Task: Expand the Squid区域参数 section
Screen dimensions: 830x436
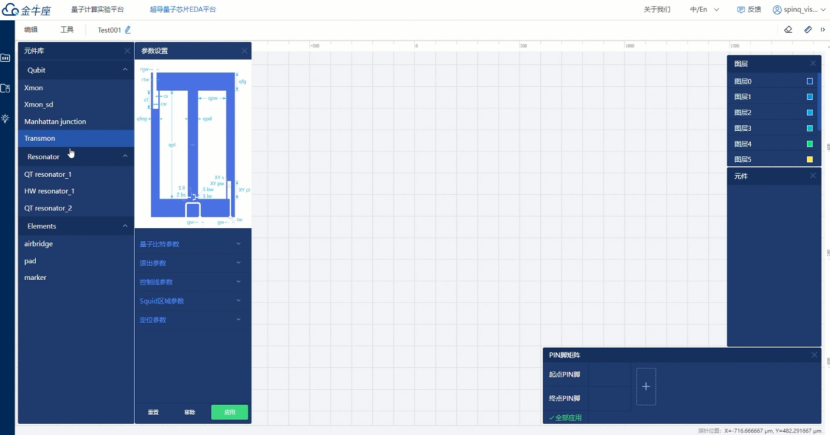Action: [x=238, y=301]
